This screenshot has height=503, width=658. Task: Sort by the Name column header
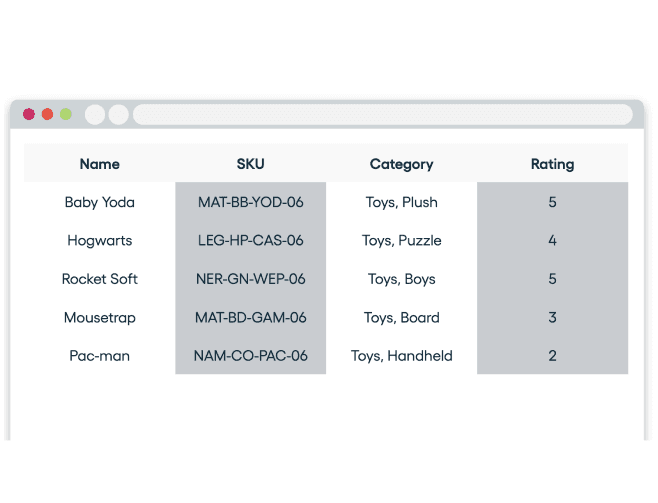99,164
